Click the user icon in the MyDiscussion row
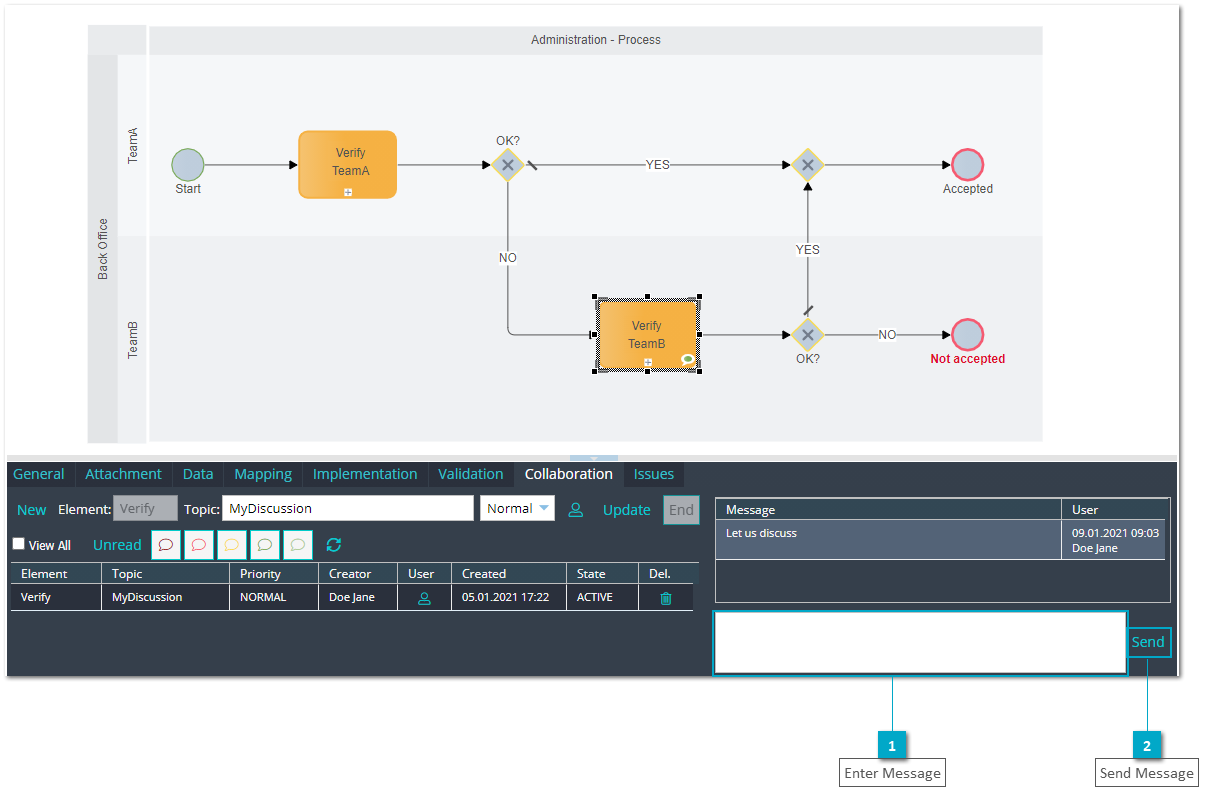The width and height of the screenshot is (1210, 799). click(x=424, y=598)
